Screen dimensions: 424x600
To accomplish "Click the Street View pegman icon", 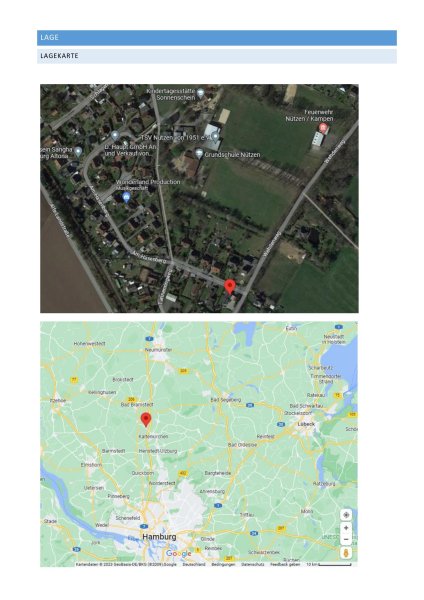I will pyautogui.click(x=346, y=553).
